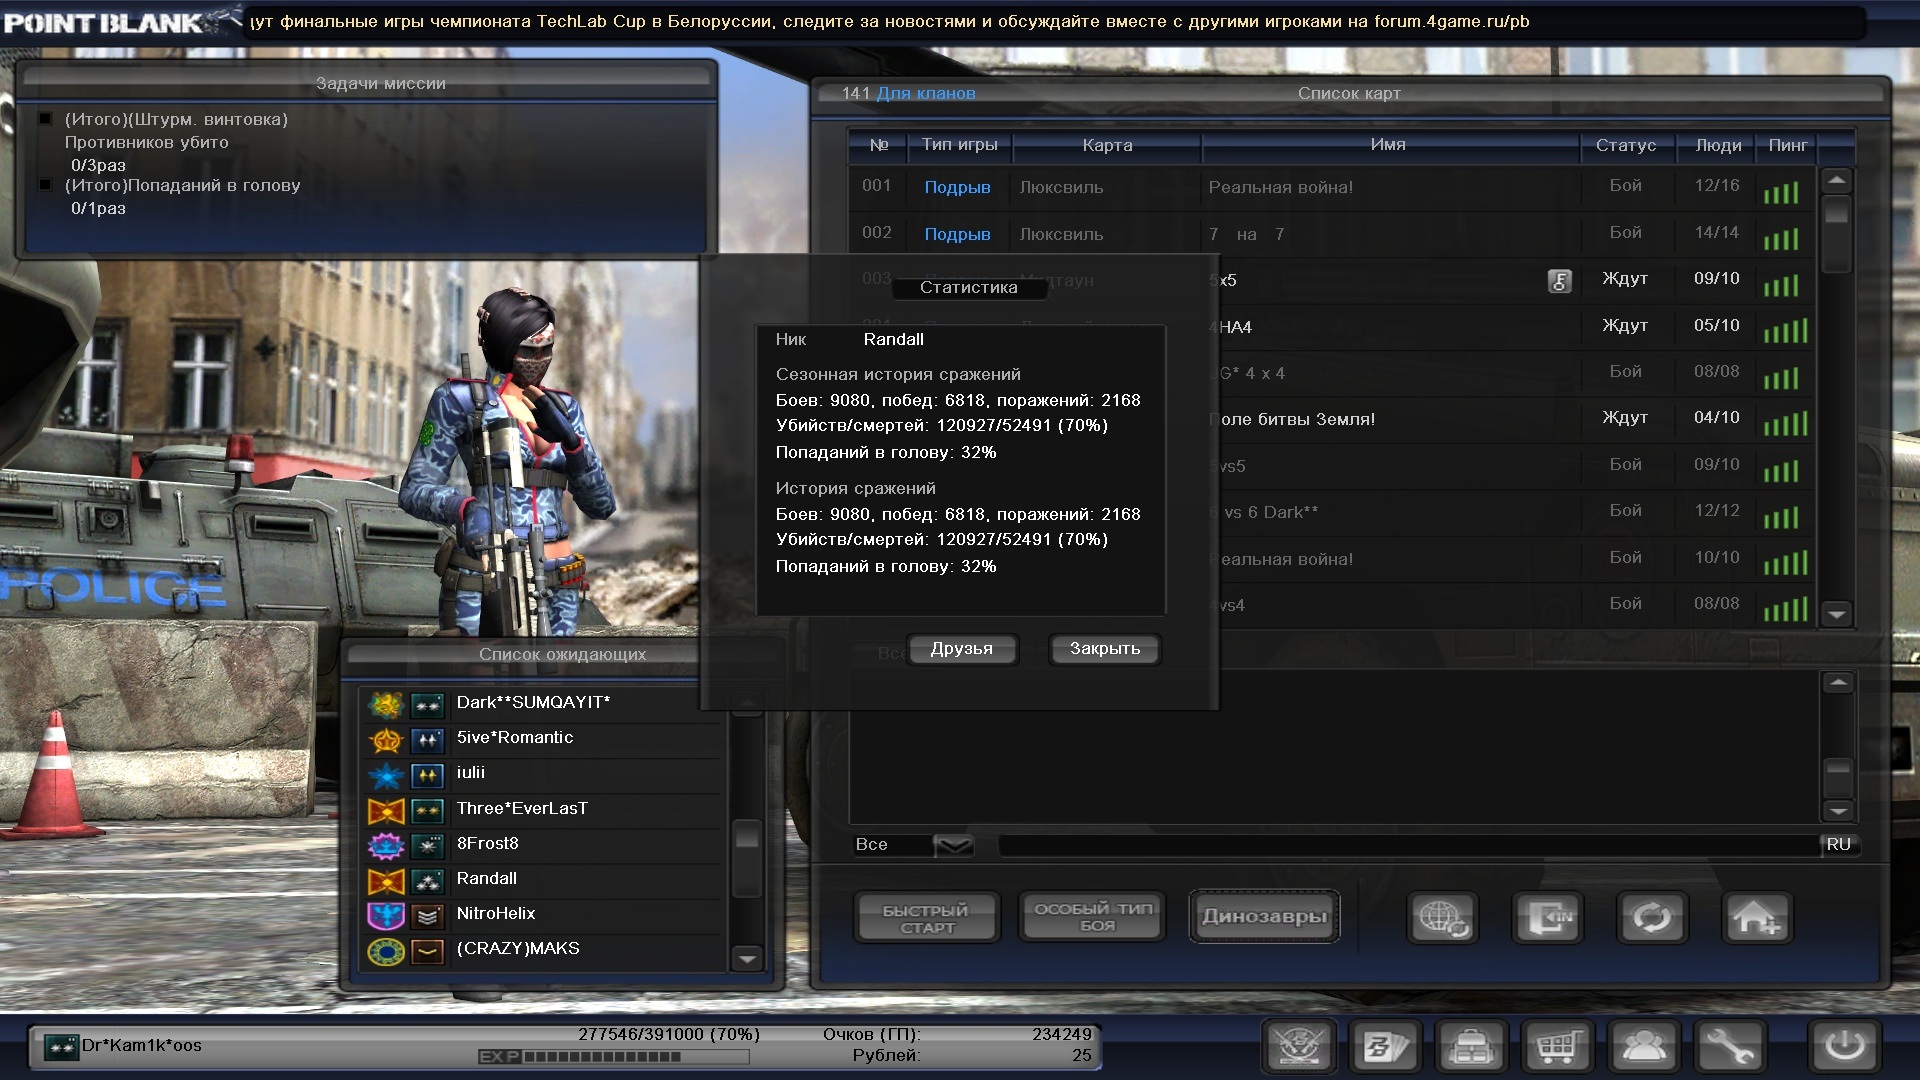The image size is (1920, 1080).
Task: Click the waiting list scroll-down arrow
Action: pyautogui.click(x=747, y=958)
